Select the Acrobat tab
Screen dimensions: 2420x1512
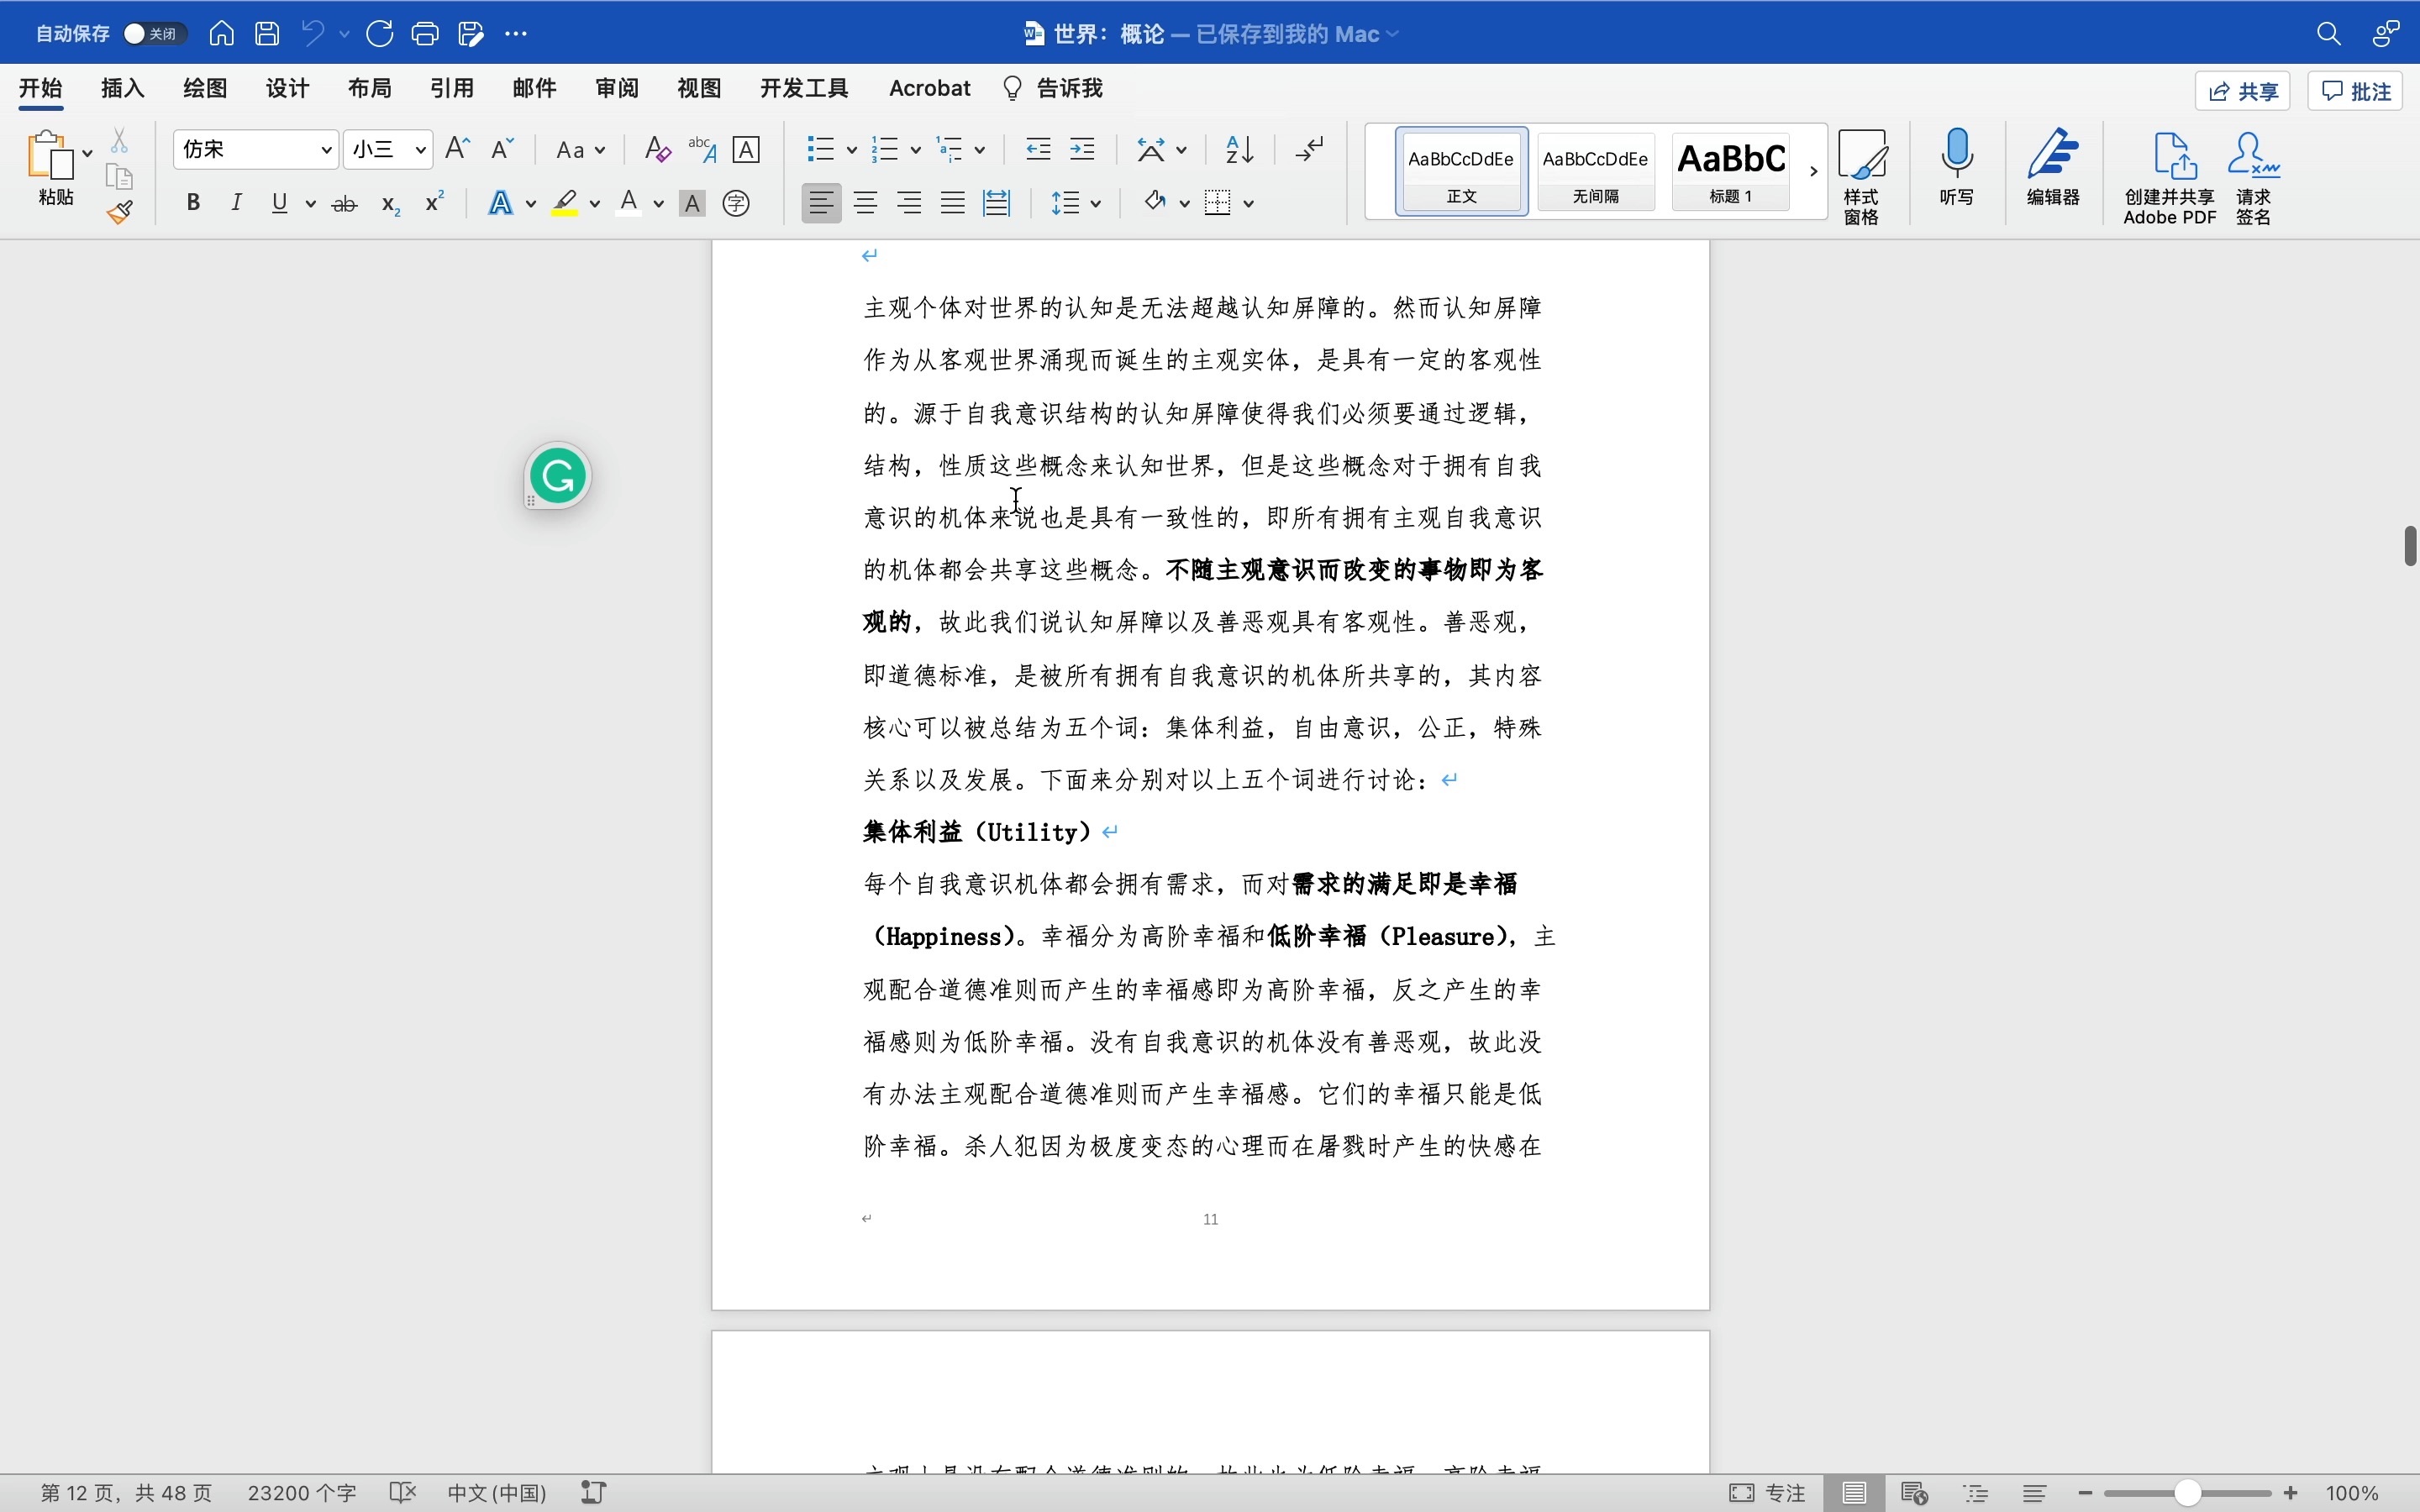coord(930,88)
